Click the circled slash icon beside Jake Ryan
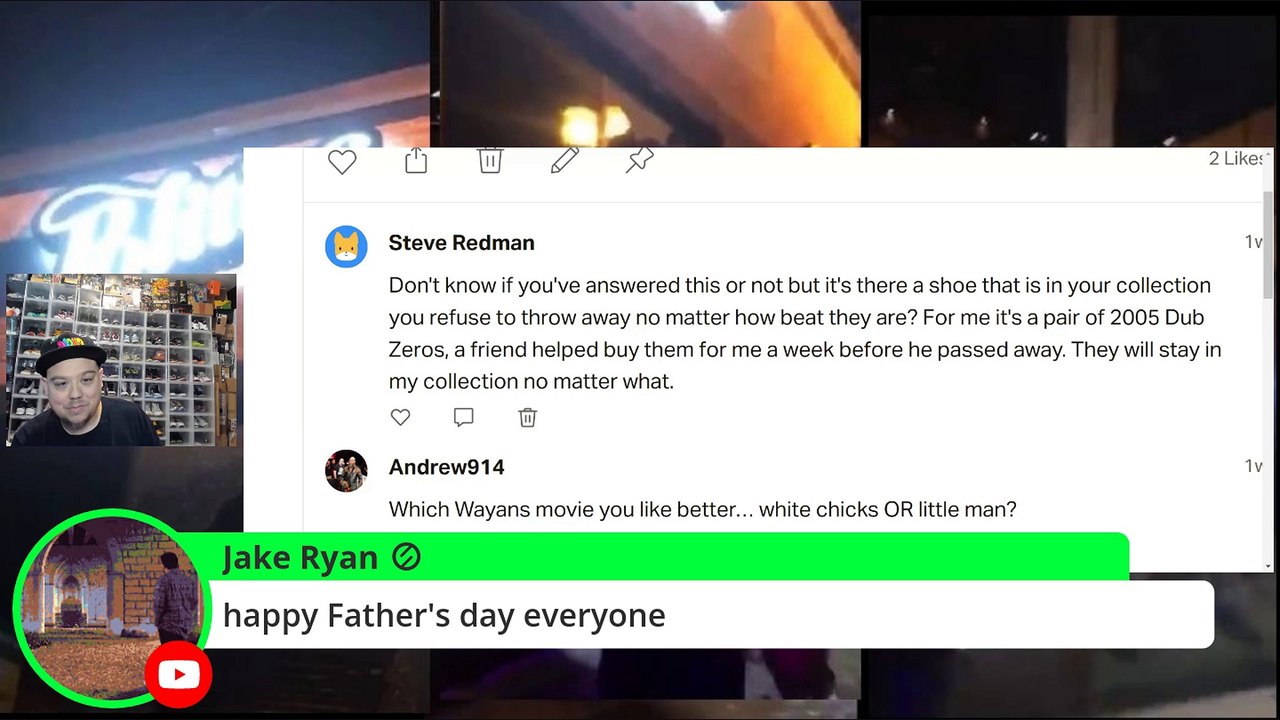Viewport: 1280px width, 720px height. (406, 557)
